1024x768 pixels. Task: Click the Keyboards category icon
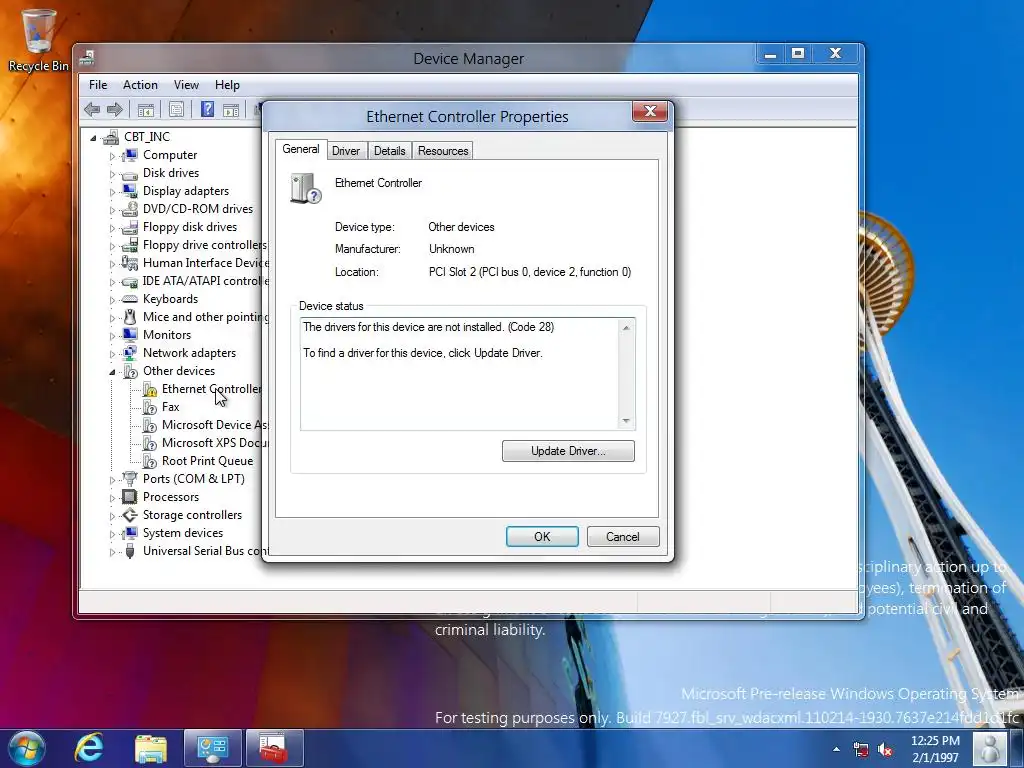tap(130, 299)
